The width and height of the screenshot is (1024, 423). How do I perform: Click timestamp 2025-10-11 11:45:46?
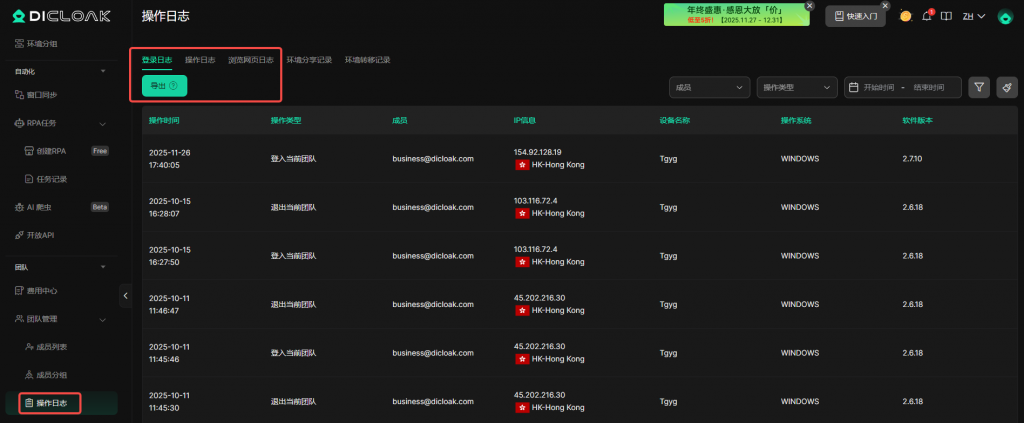click(x=169, y=352)
